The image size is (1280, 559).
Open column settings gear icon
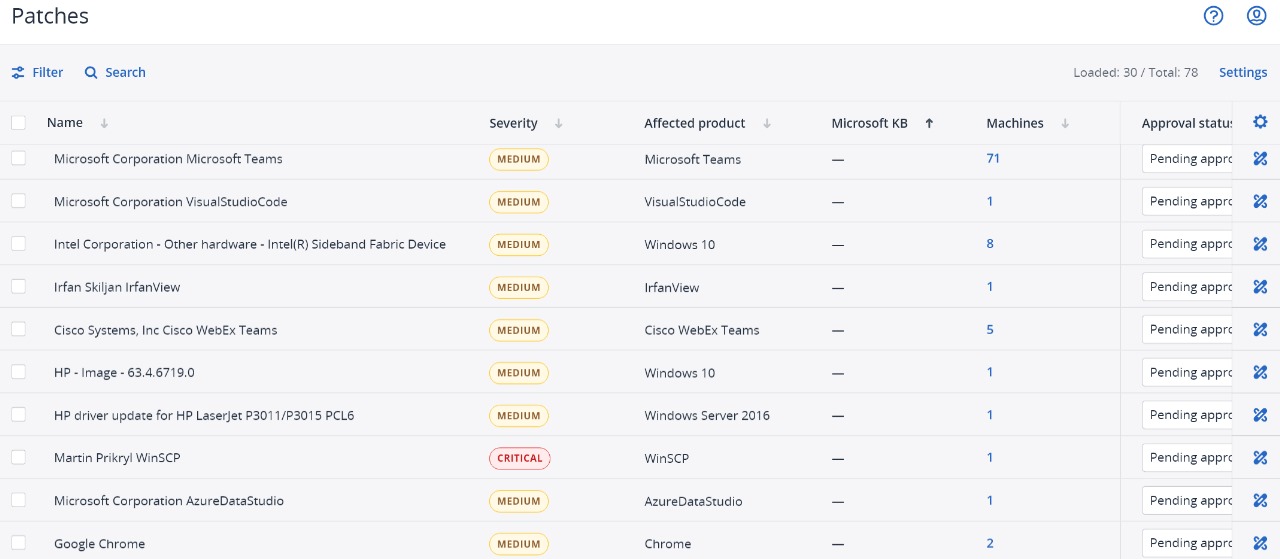(x=1260, y=122)
